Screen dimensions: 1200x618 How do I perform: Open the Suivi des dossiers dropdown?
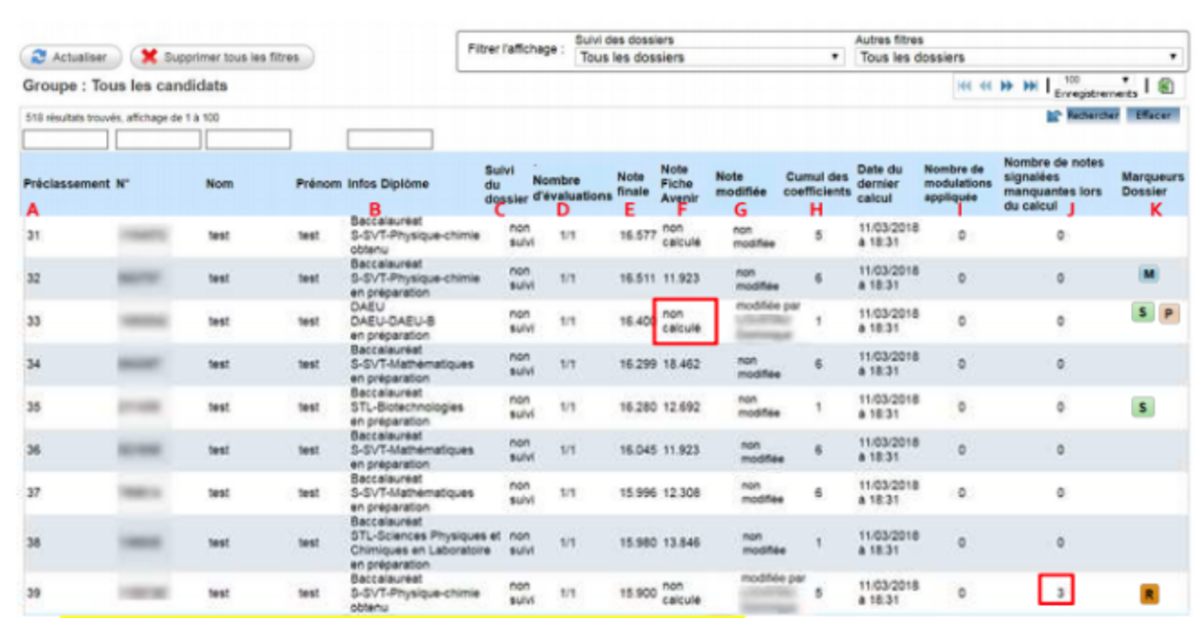[709, 58]
